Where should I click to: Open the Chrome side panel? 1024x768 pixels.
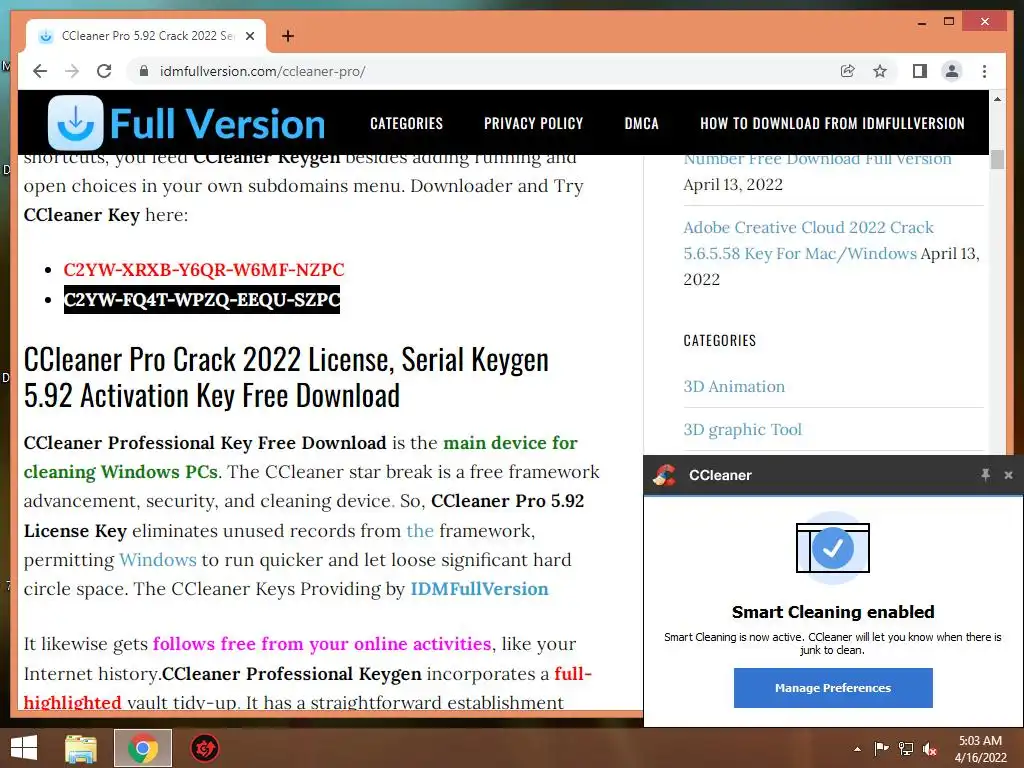coord(920,71)
